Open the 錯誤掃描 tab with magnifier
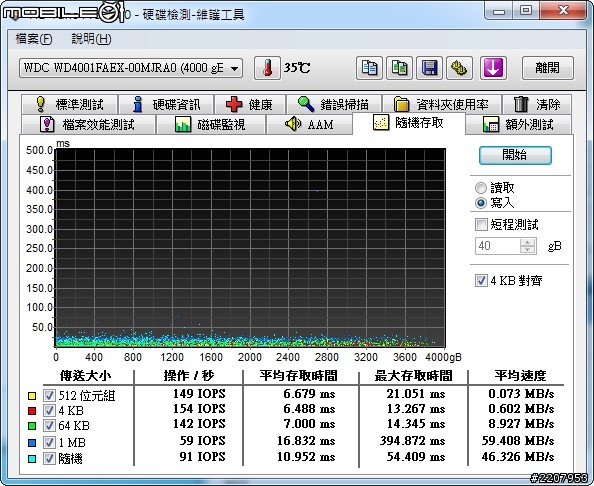This screenshot has width=594, height=486. click(334, 104)
